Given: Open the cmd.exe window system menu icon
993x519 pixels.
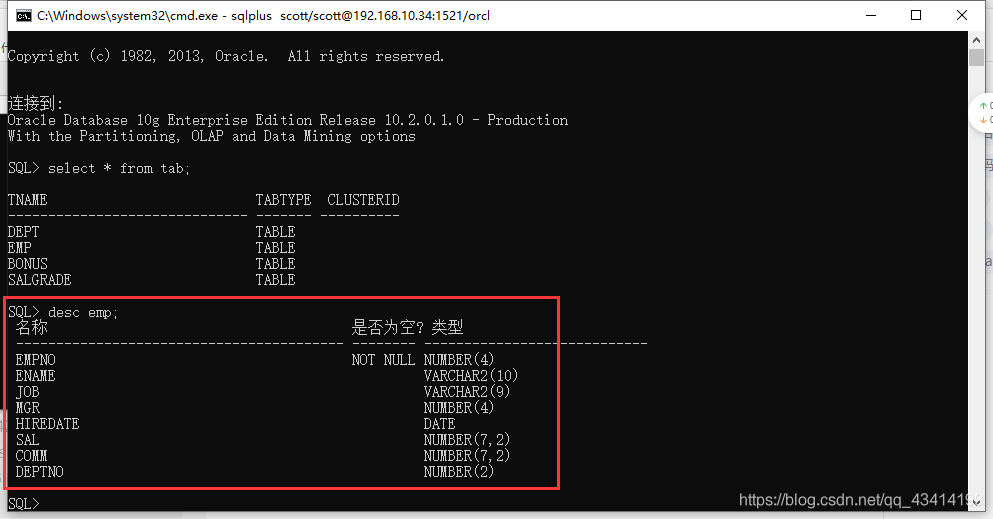Looking at the screenshot, I should click(23, 16).
